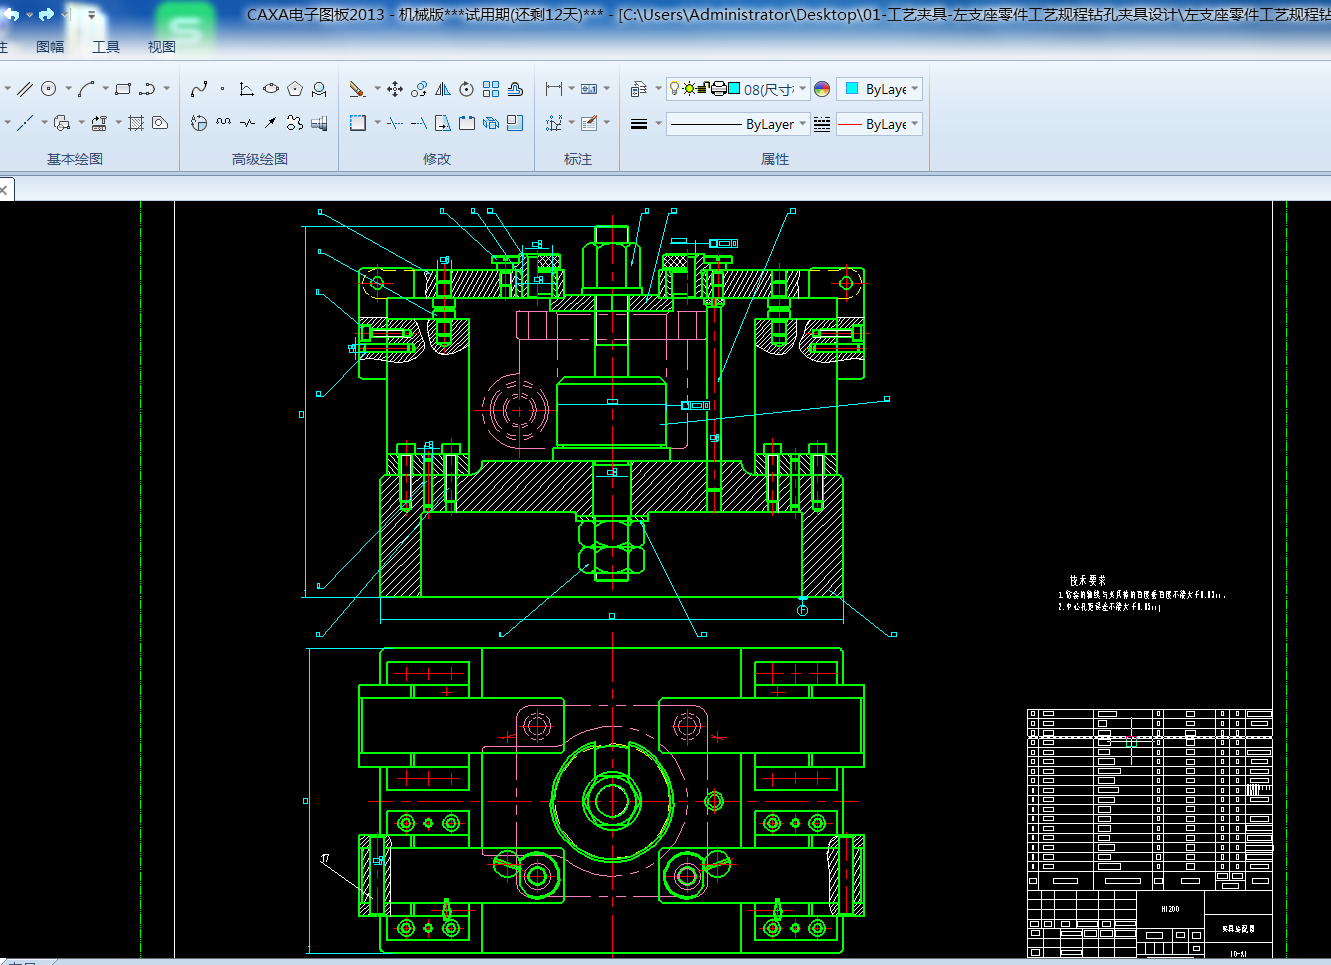Select the parallel lines drawing tool
The image size is (1331, 965).
pos(25,89)
